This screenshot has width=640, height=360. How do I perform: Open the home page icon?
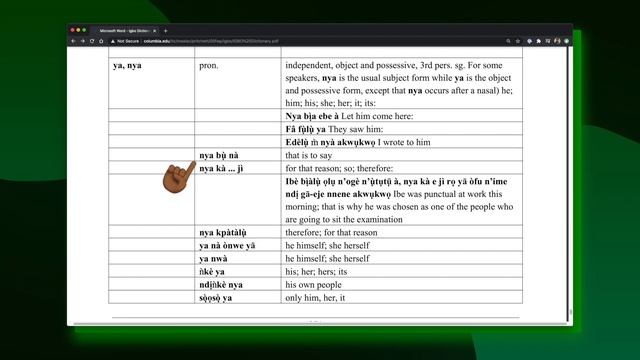coord(101,41)
